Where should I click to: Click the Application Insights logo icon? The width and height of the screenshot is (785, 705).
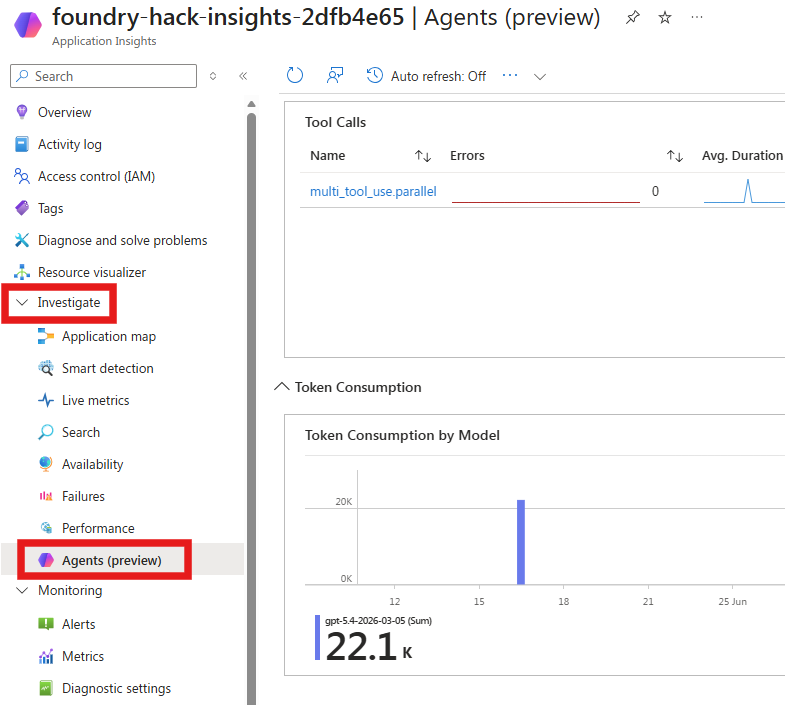[28, 25]
